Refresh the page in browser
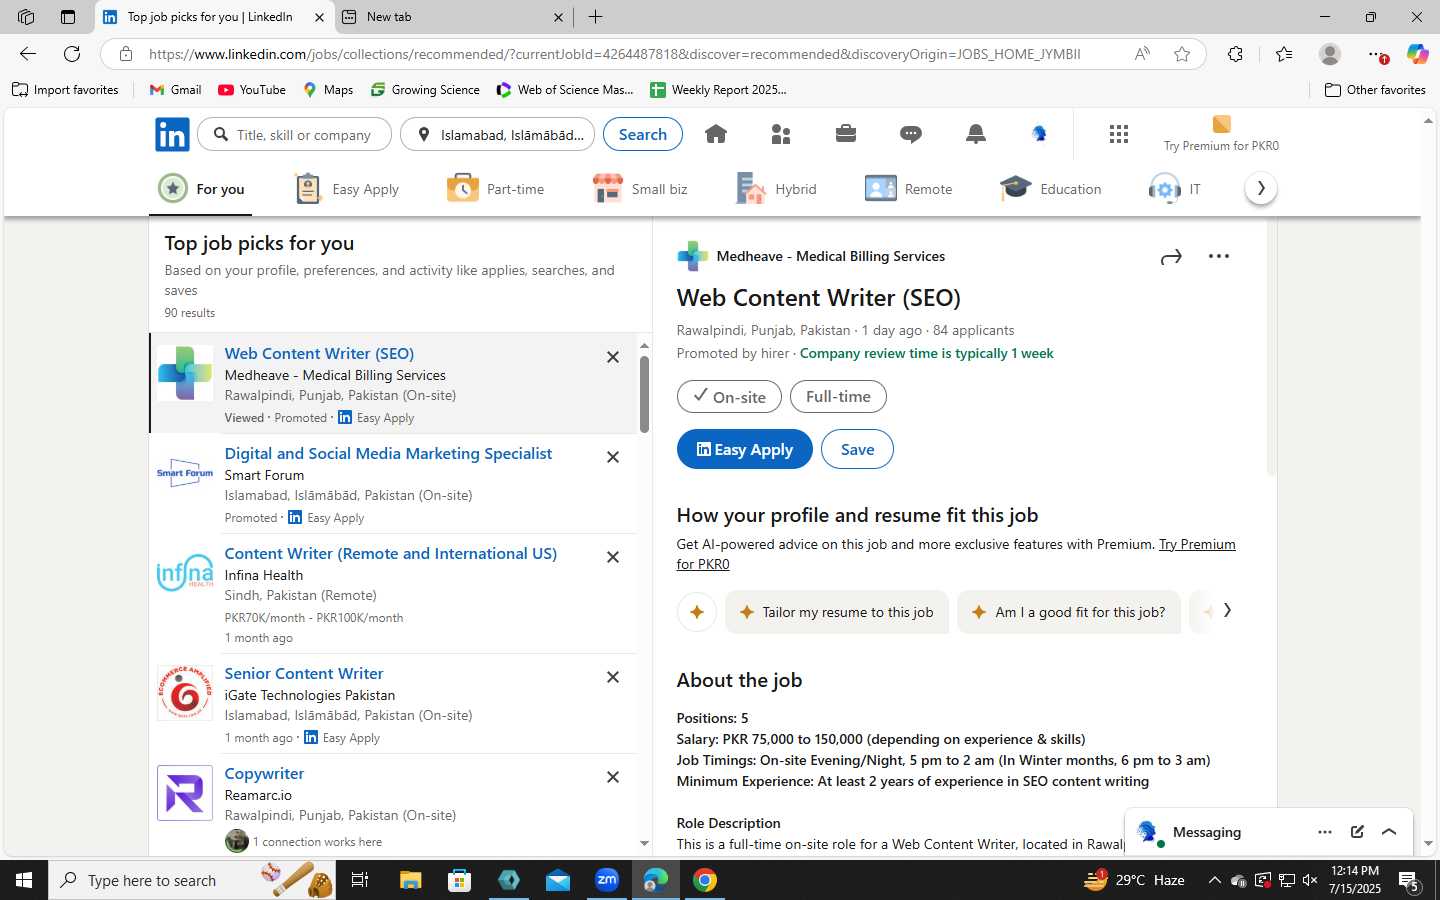 pyautogui.click(x=72, y=54)
